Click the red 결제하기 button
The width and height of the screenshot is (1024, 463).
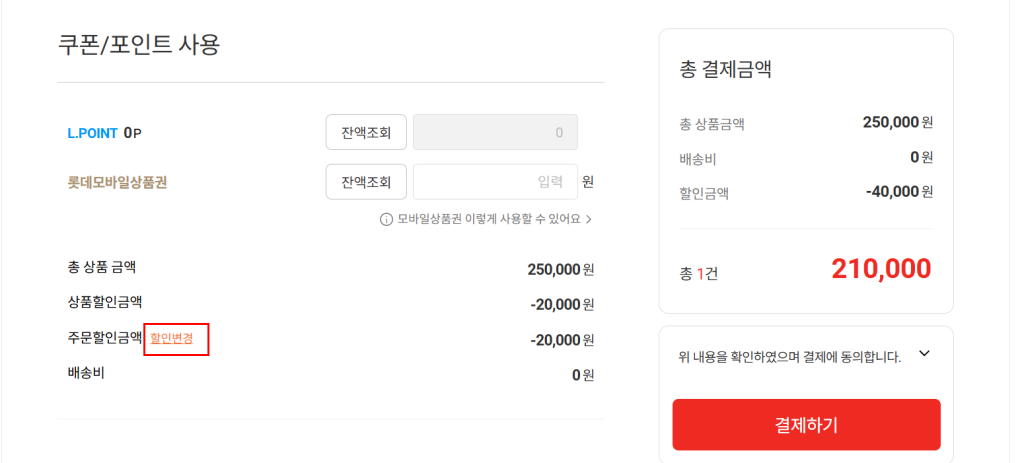click(x=806, y=425)
